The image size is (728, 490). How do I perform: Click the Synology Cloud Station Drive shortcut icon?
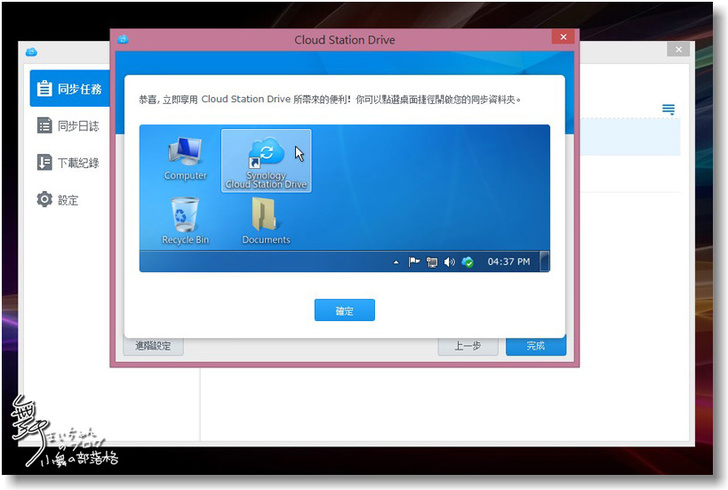click(266, 160)
